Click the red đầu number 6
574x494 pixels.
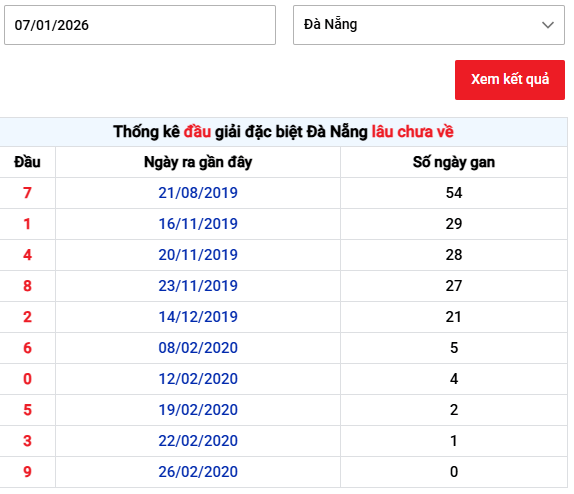[27, 348]
